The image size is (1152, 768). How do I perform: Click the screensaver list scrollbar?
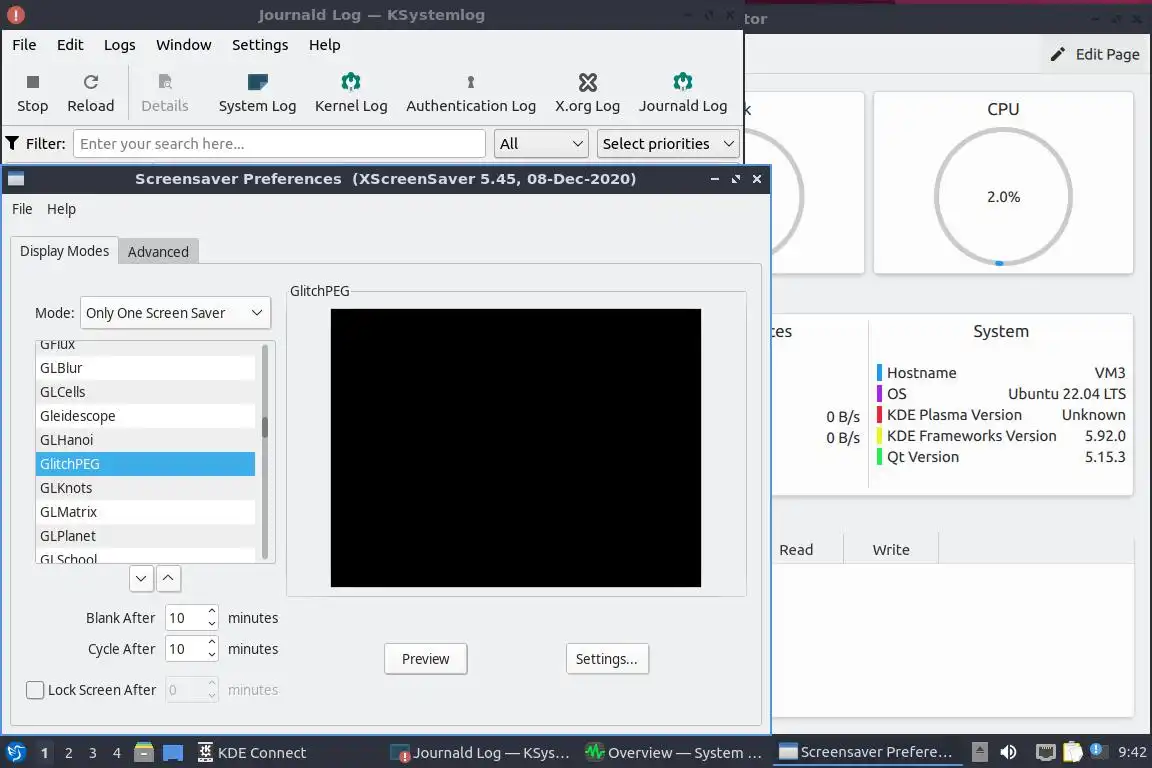[x=265, y=451]
